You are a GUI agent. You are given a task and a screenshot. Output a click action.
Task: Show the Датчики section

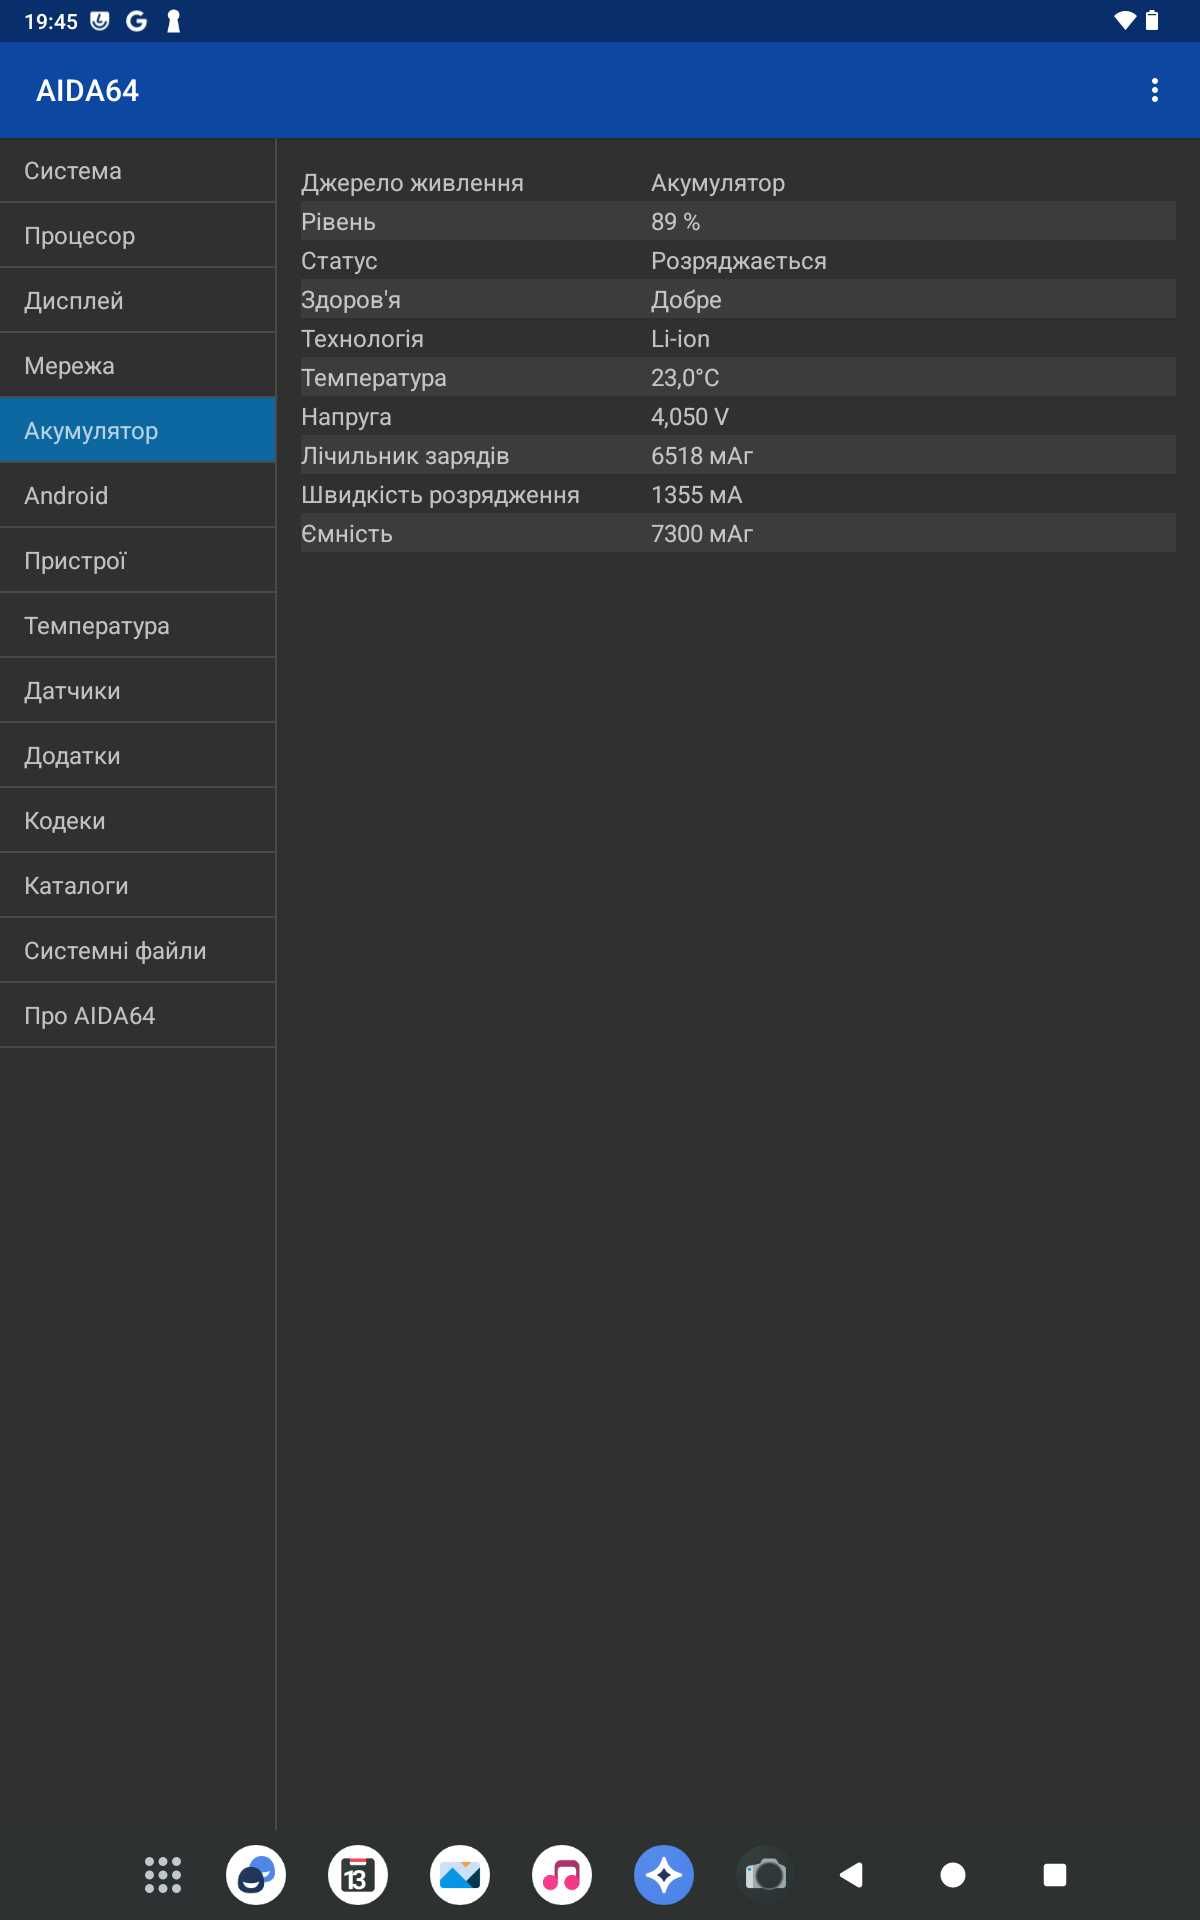pyautogui.click(x=138, y=691)
